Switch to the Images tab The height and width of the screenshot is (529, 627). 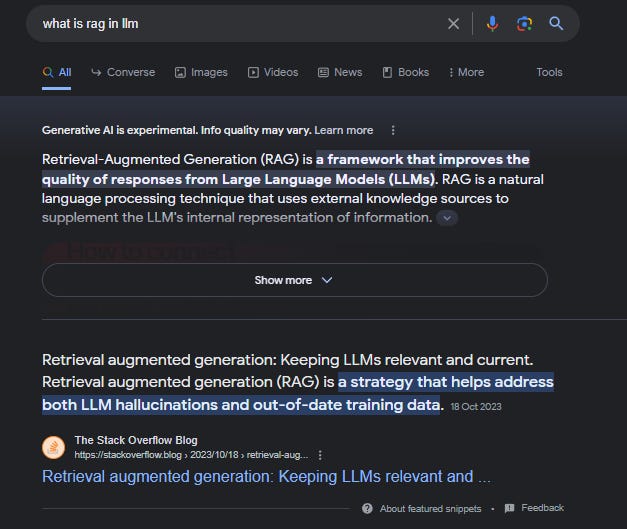click(x=201, y=72)
